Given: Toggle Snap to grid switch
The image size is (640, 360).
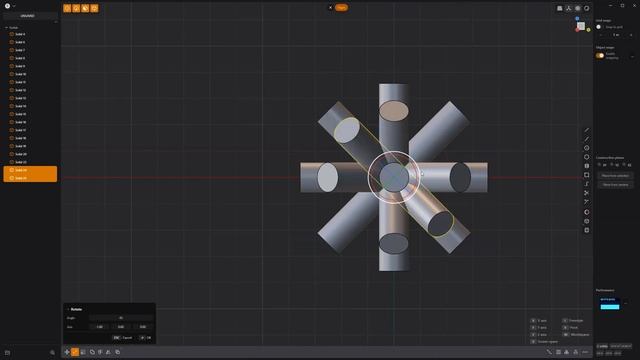Looking at the screenshot, I should click(x=599, y=27).
